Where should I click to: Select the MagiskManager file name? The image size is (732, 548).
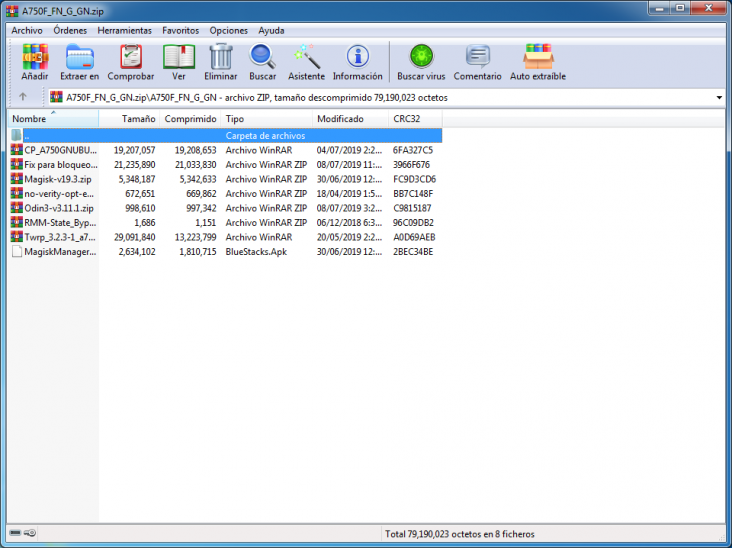[60, 252]
